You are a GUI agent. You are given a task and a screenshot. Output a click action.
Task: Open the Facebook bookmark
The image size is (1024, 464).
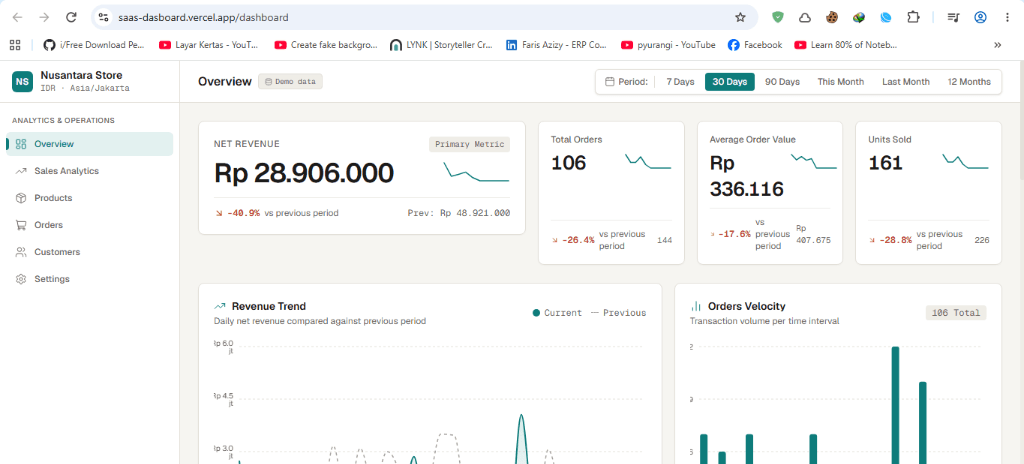[755, 45]
